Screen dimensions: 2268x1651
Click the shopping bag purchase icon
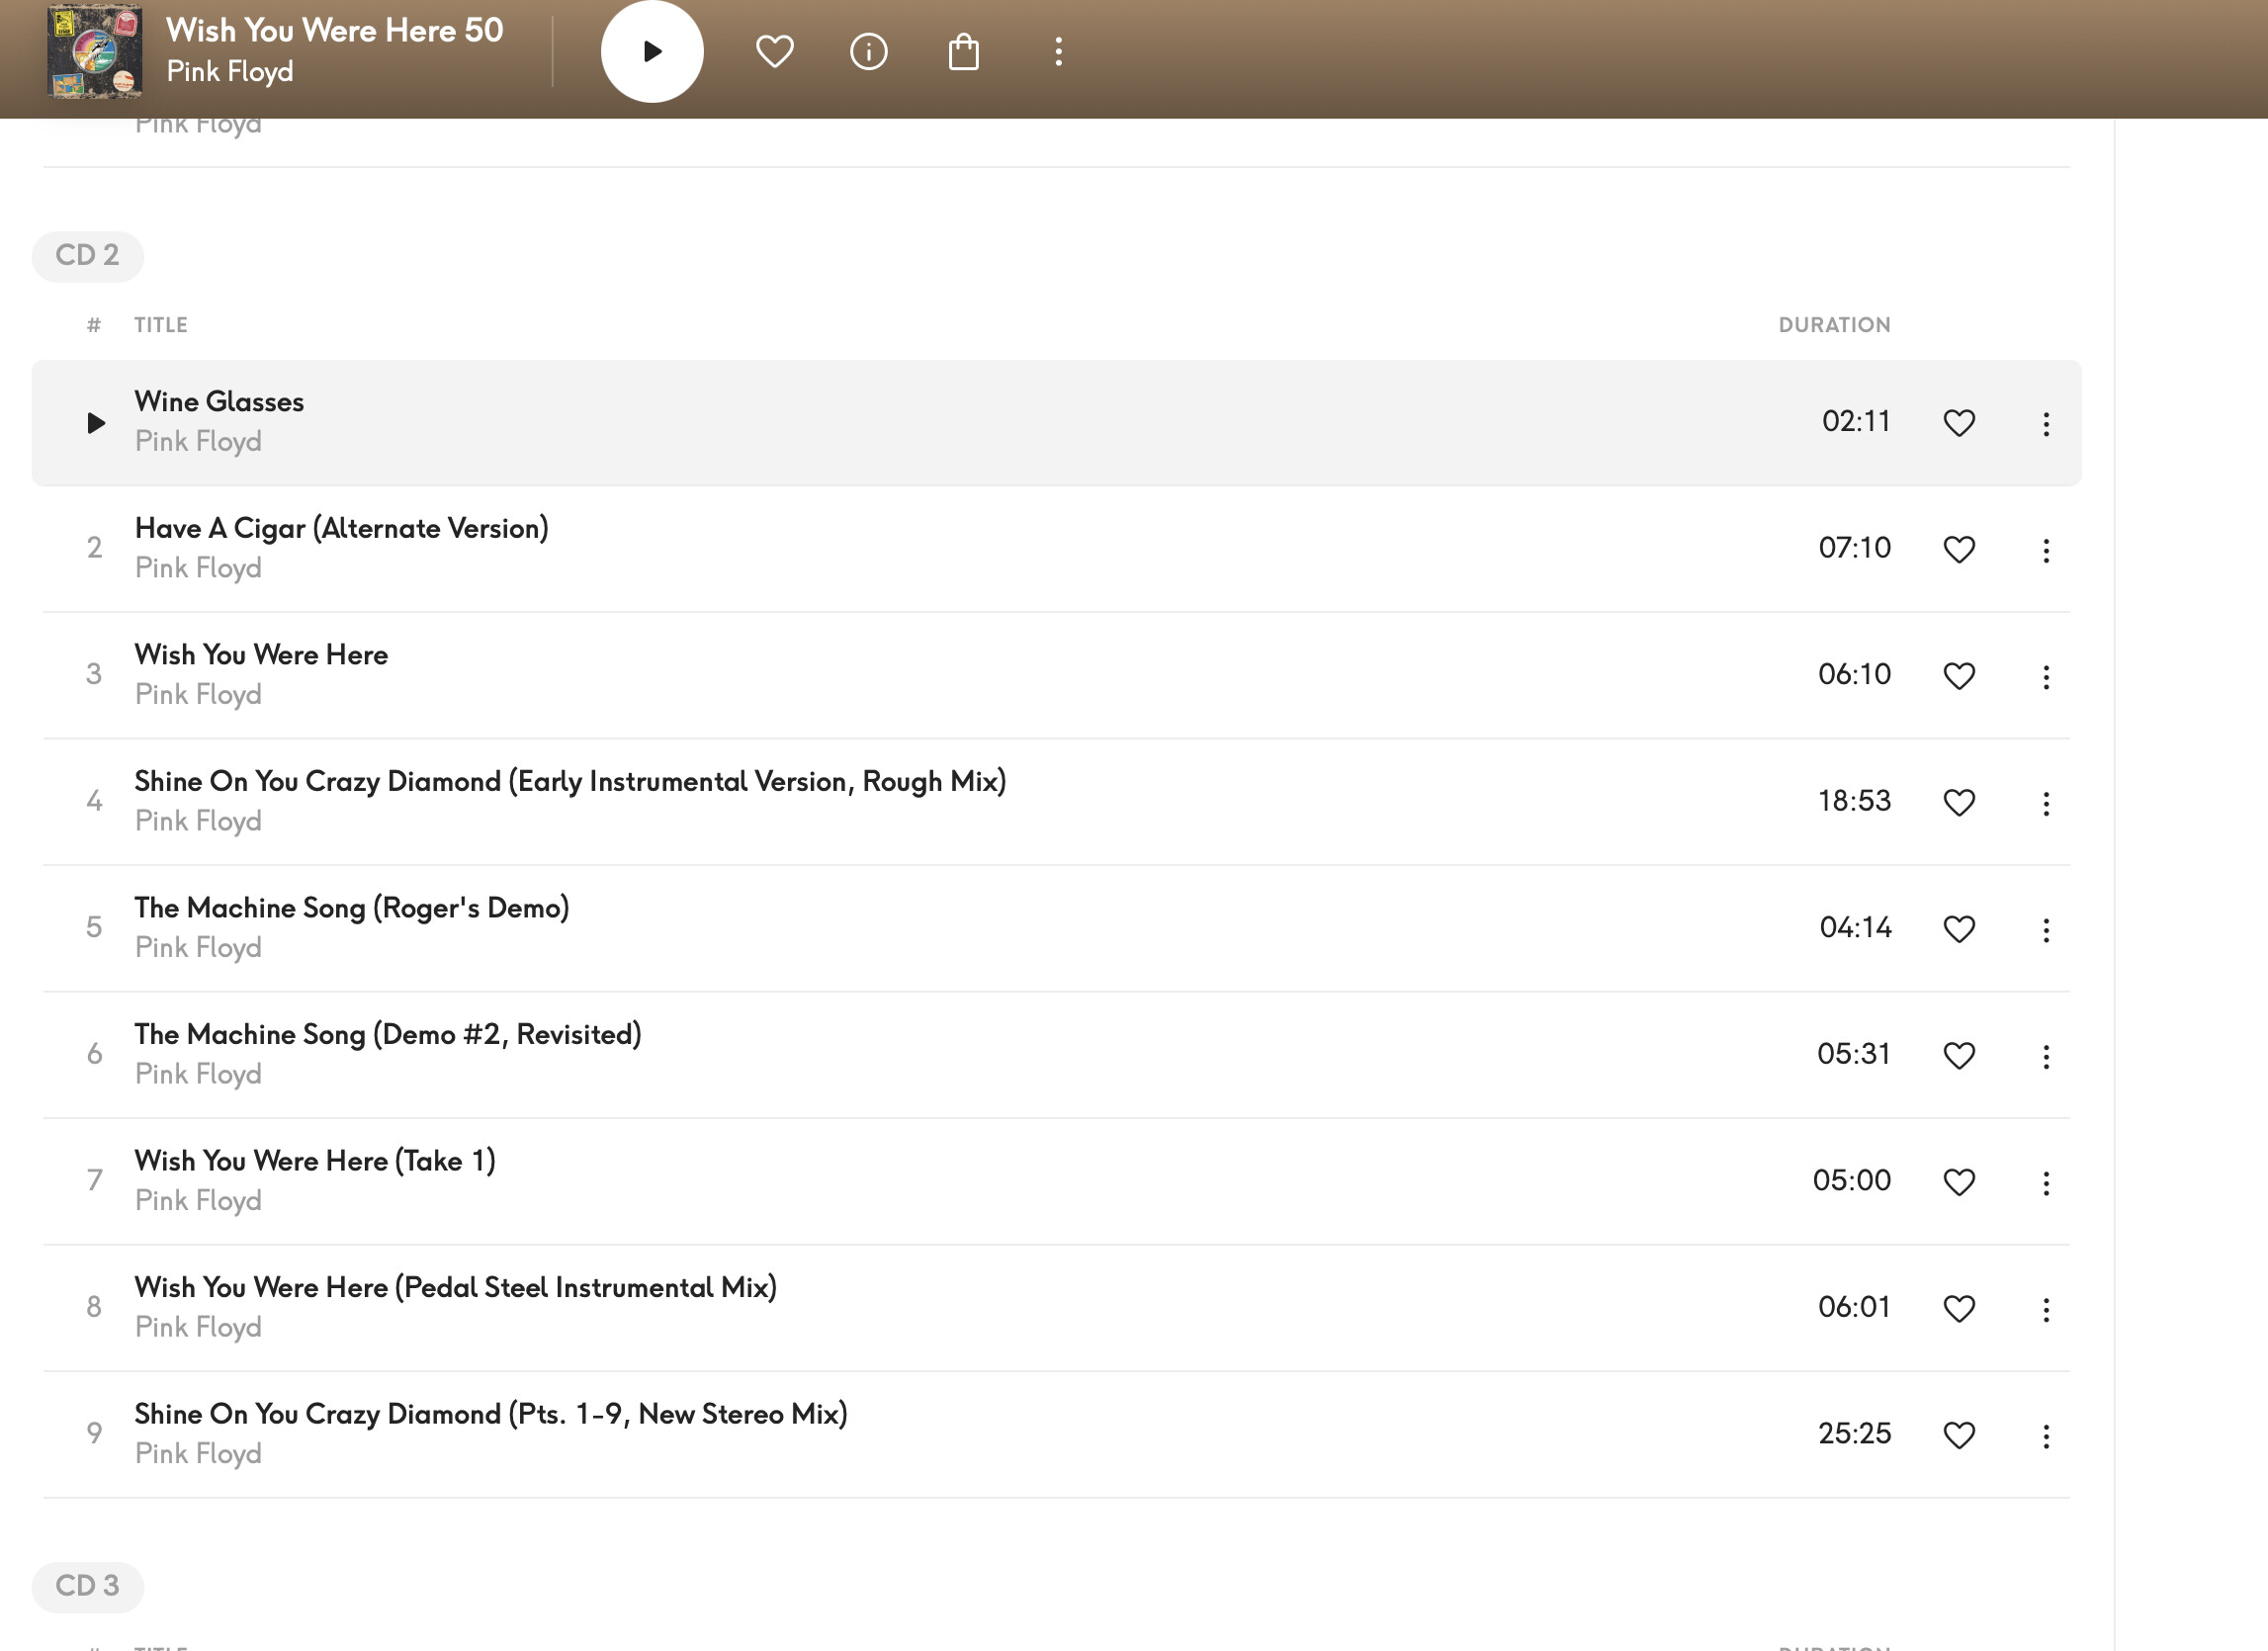(963, 51)
